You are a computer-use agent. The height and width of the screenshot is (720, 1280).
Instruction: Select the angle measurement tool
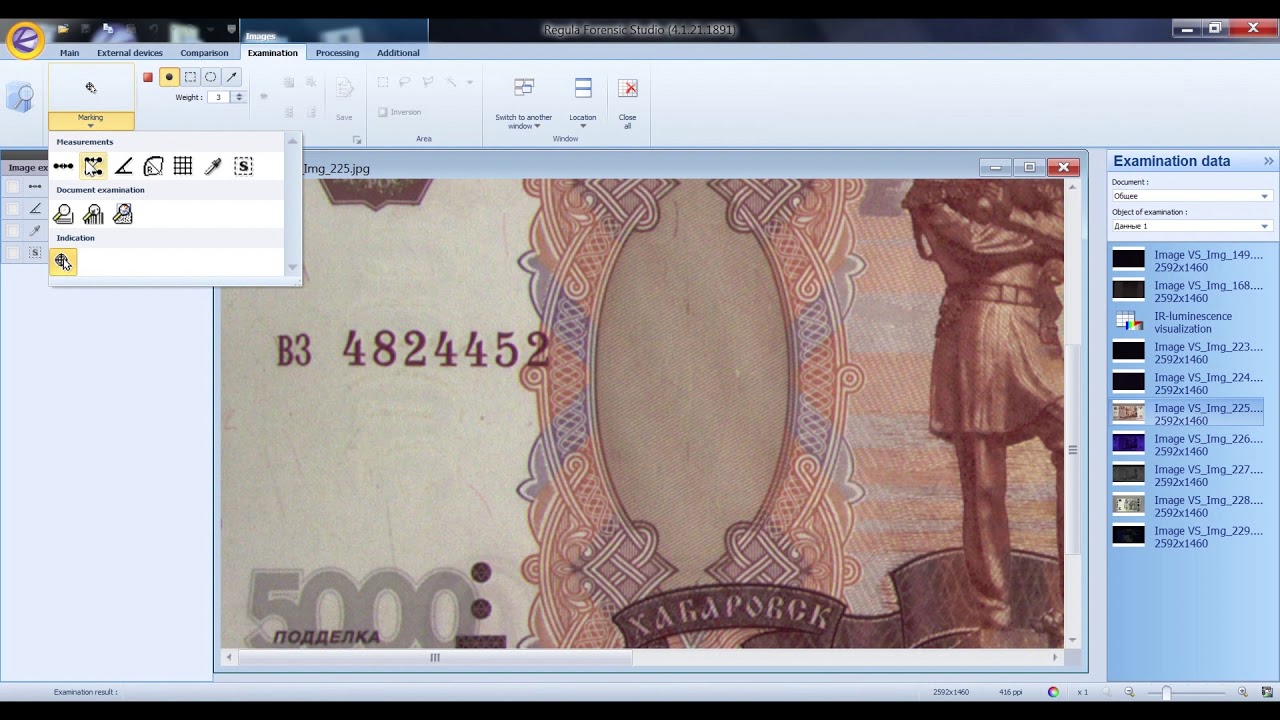point(123,166)
